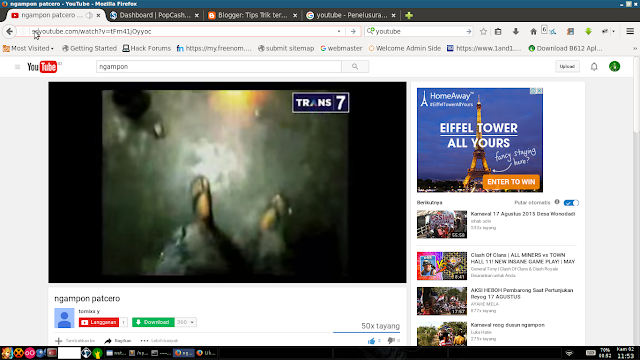Screen dimensions: 640x360
Task: Click the multicolor addon icon in toolbar
Action: pyautogui.click(x=571, y=31)
